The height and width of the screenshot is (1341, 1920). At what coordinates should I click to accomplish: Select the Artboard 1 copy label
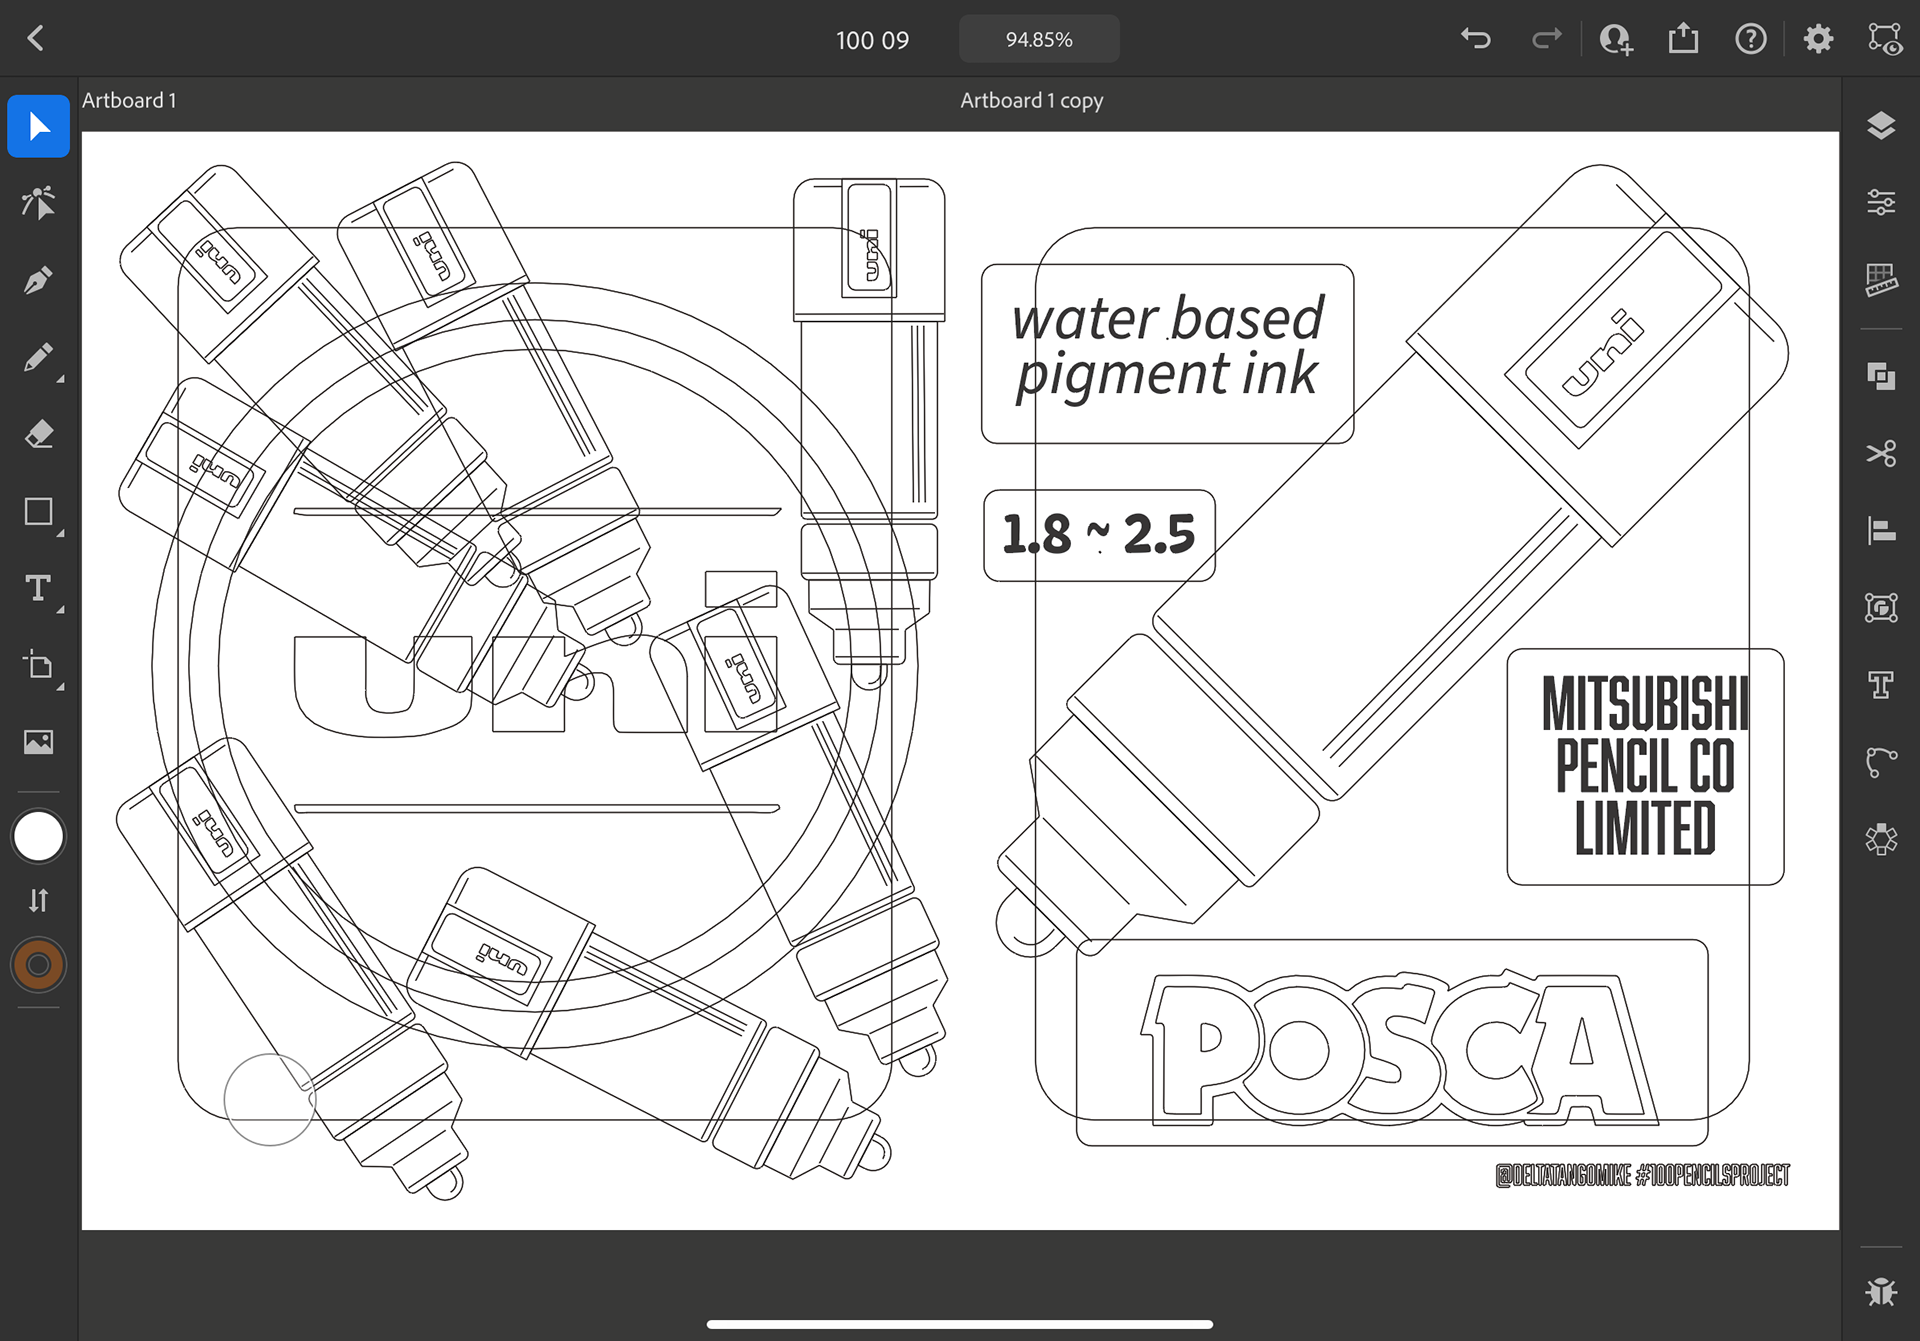1032,100
